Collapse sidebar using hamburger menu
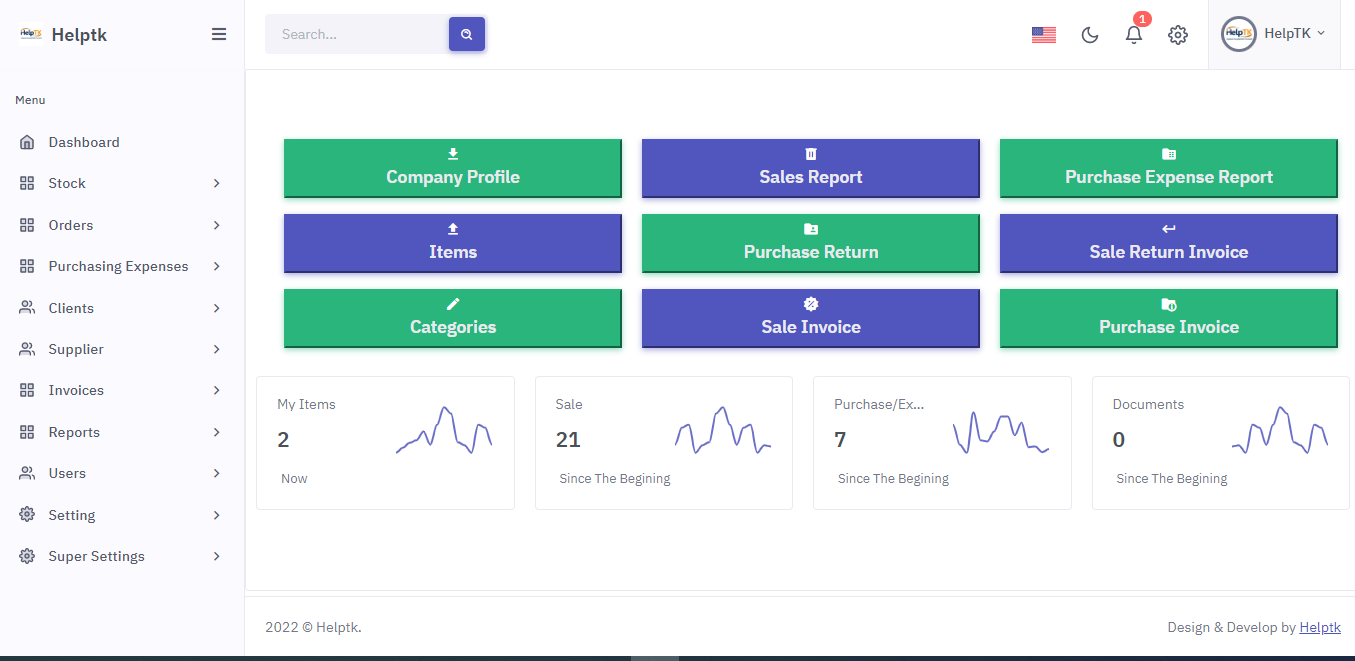This screenshot has width=1355, height=661. click(x=219, y=34)
